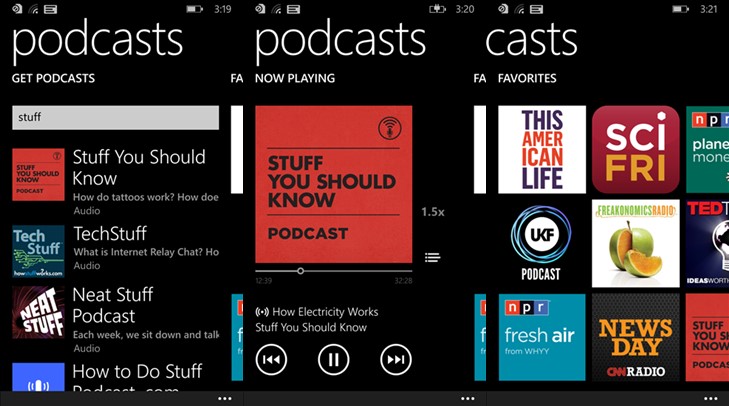
Task: Tap the charging battery icon at 3:20
Action: (437, 9)
